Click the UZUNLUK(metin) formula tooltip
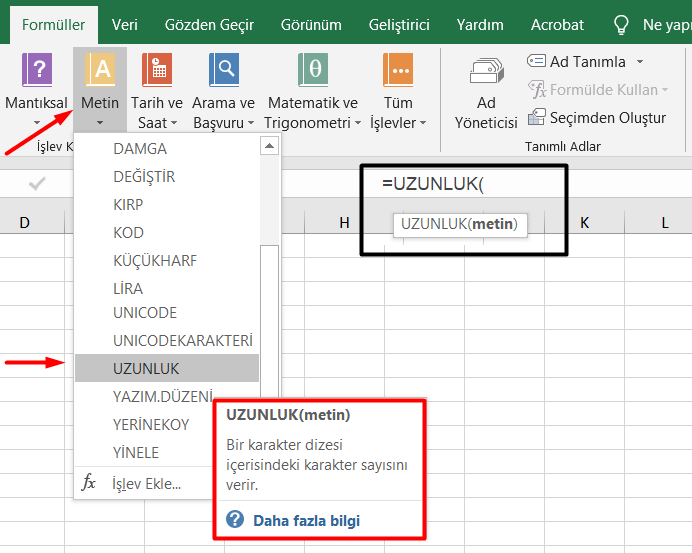Viewport: 692px width, 553px height. 460,224
